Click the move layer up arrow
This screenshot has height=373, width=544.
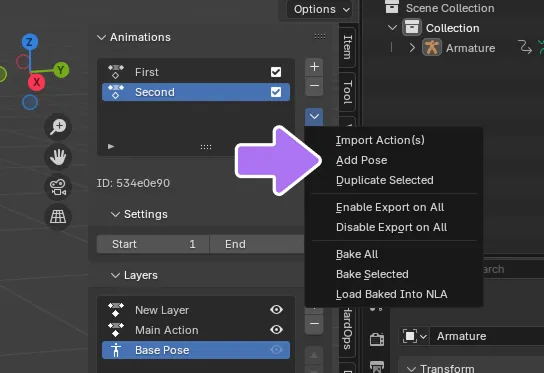pos(314,355)
